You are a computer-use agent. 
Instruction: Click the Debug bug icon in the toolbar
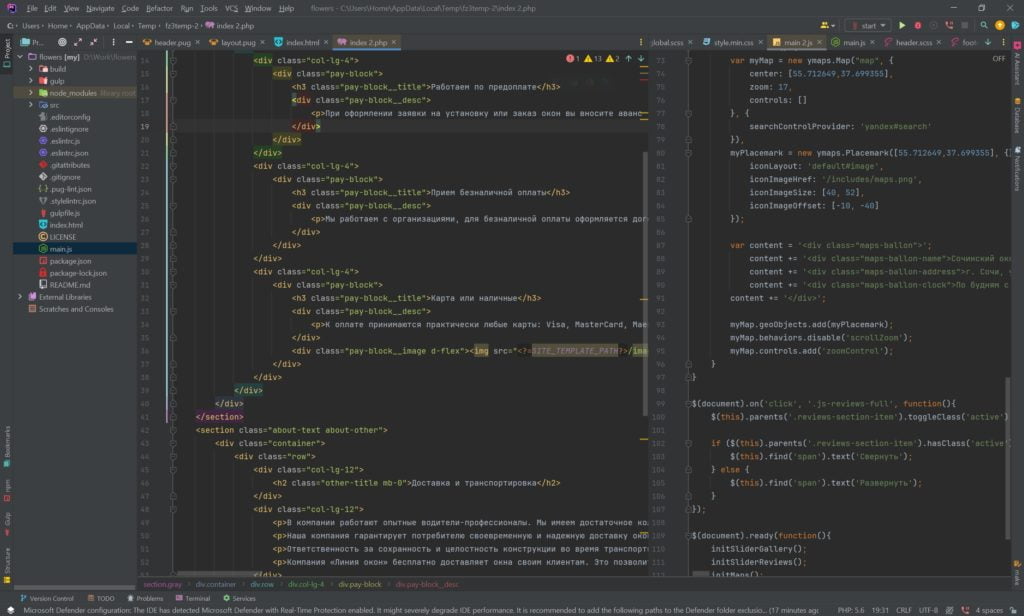[917, 25]
